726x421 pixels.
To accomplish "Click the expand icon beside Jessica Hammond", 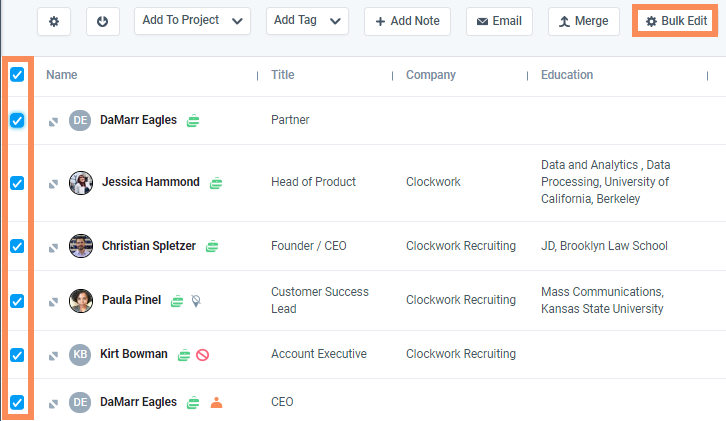I will [x=54, y=183].
